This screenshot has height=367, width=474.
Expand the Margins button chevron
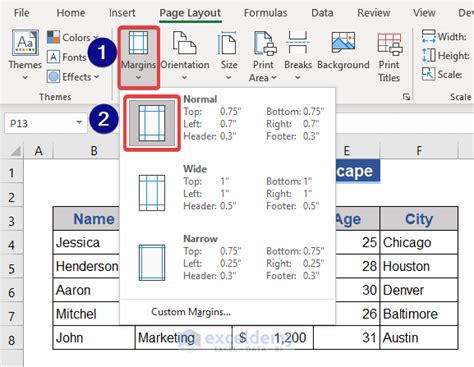click(138, 78)
